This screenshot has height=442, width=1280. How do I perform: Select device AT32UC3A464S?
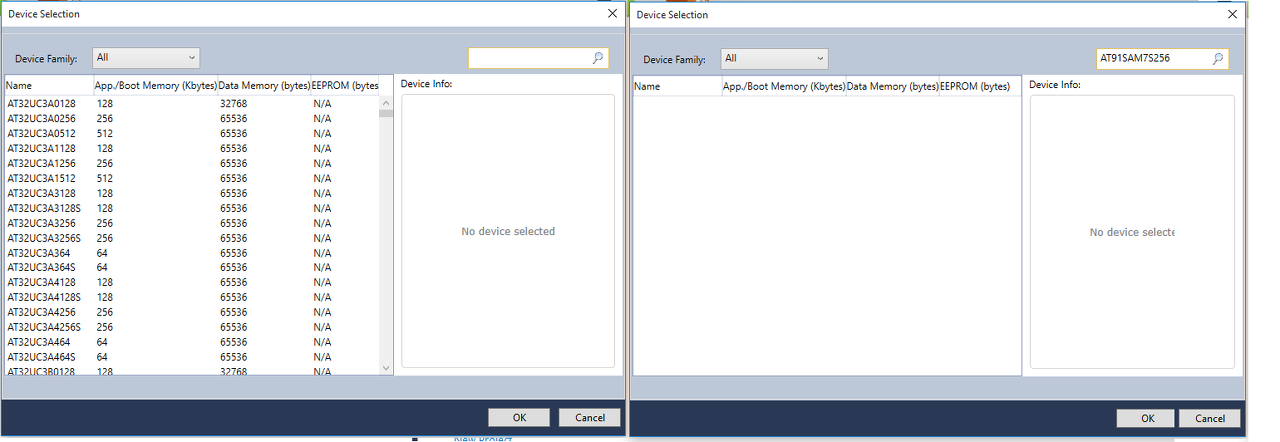(x=190, y=357)
